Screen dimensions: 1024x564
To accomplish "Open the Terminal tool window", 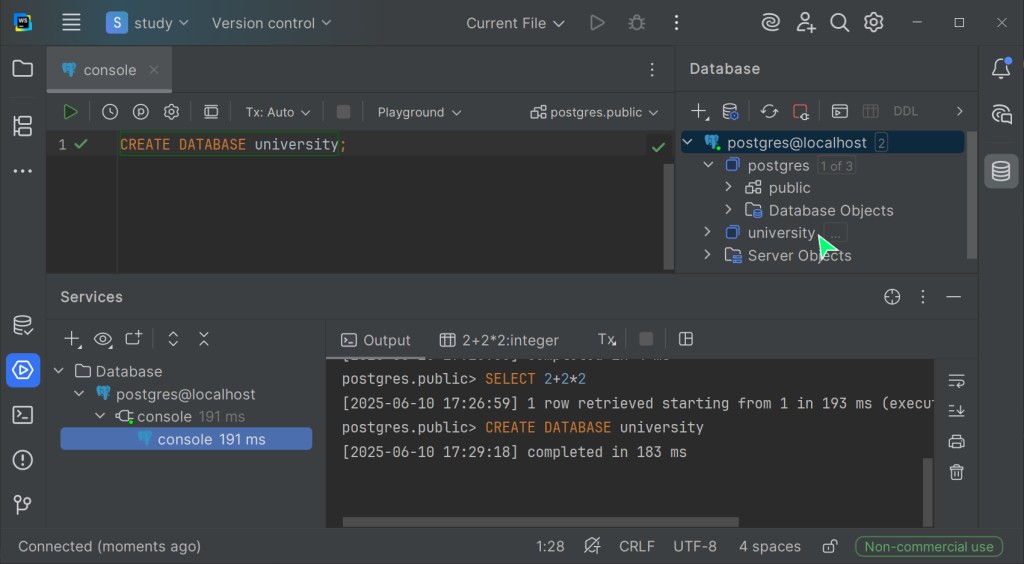I will coord(22,415).
